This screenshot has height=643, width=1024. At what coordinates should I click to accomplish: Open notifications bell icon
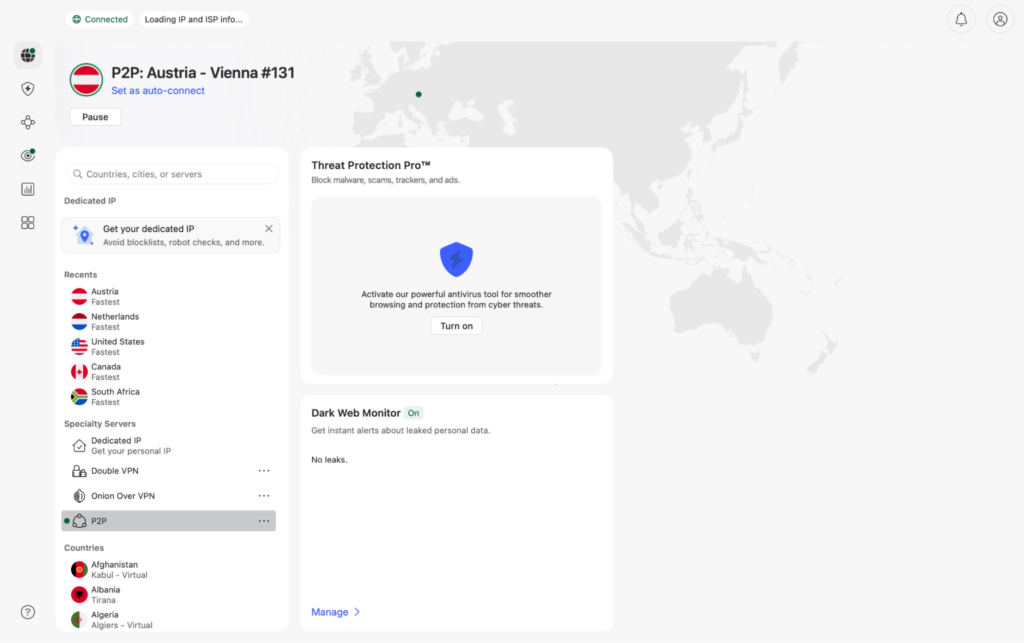pyautogui.click(x=961, y=20)
